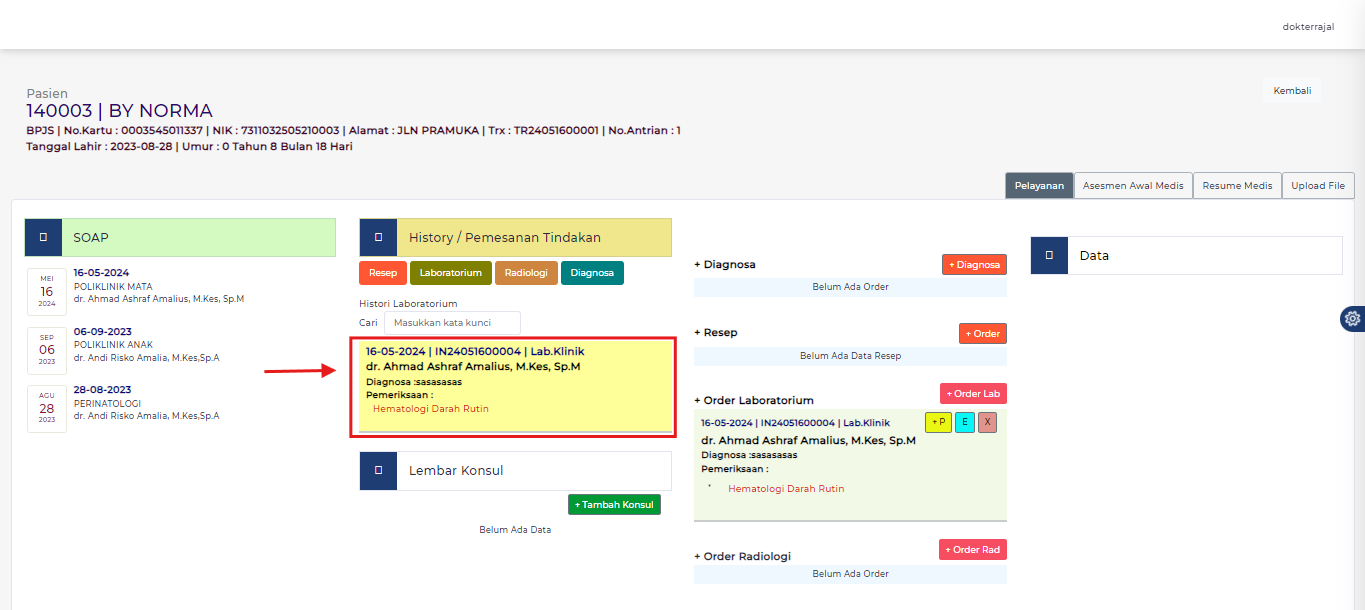Focus the Masukkan kata kunci search field
1365x610 pixels.
[x=452, y=323]
